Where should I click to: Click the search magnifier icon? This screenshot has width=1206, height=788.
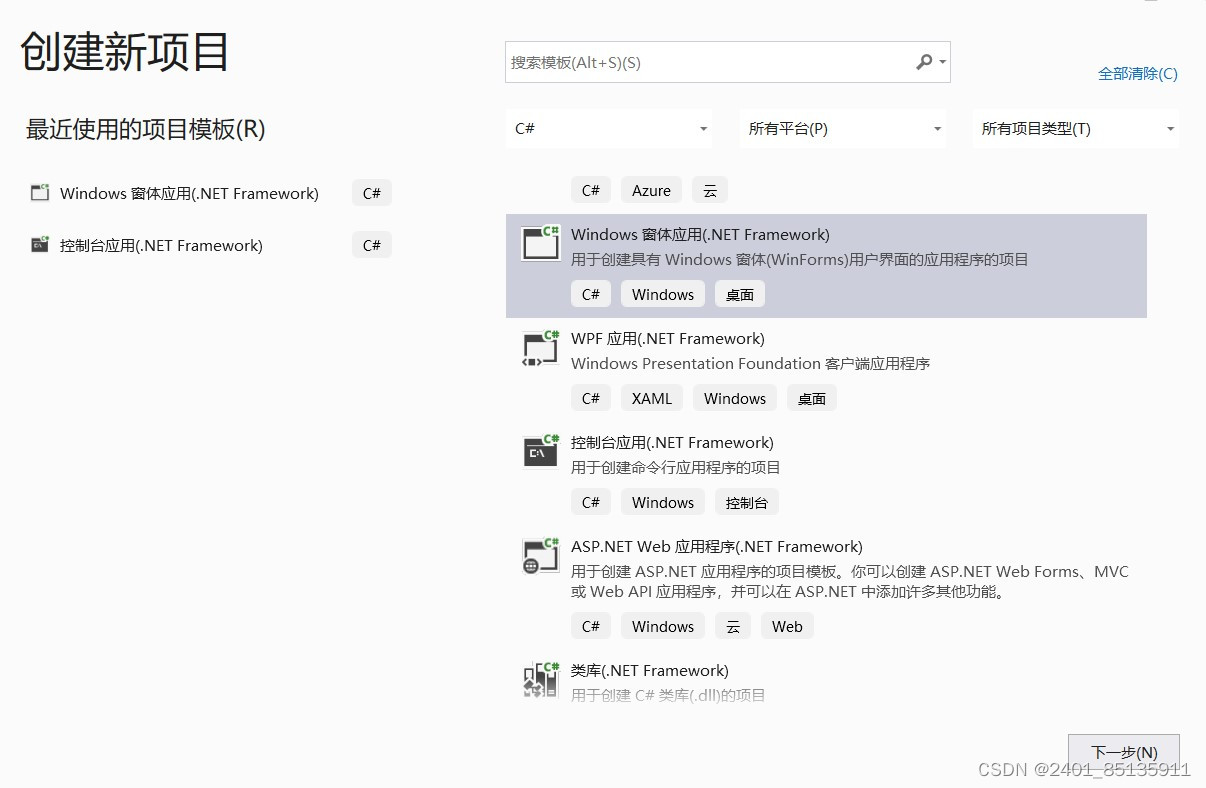[924, 62]
